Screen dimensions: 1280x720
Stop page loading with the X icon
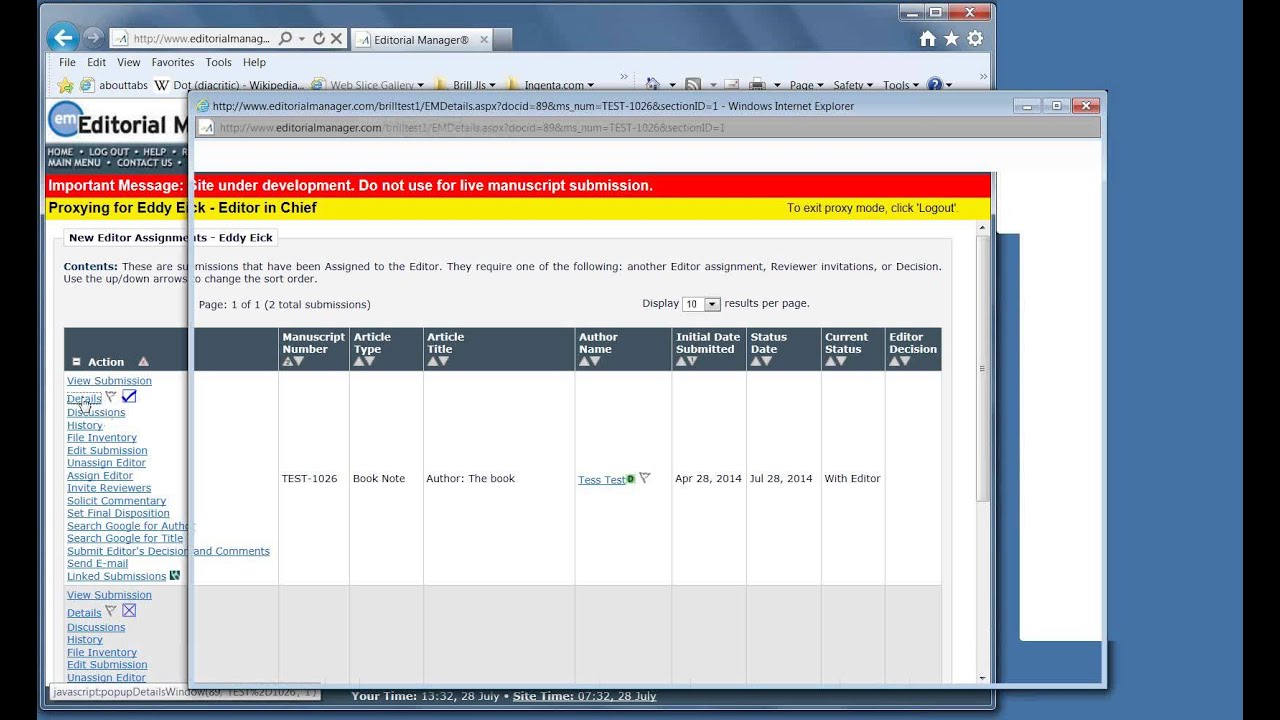337,39
